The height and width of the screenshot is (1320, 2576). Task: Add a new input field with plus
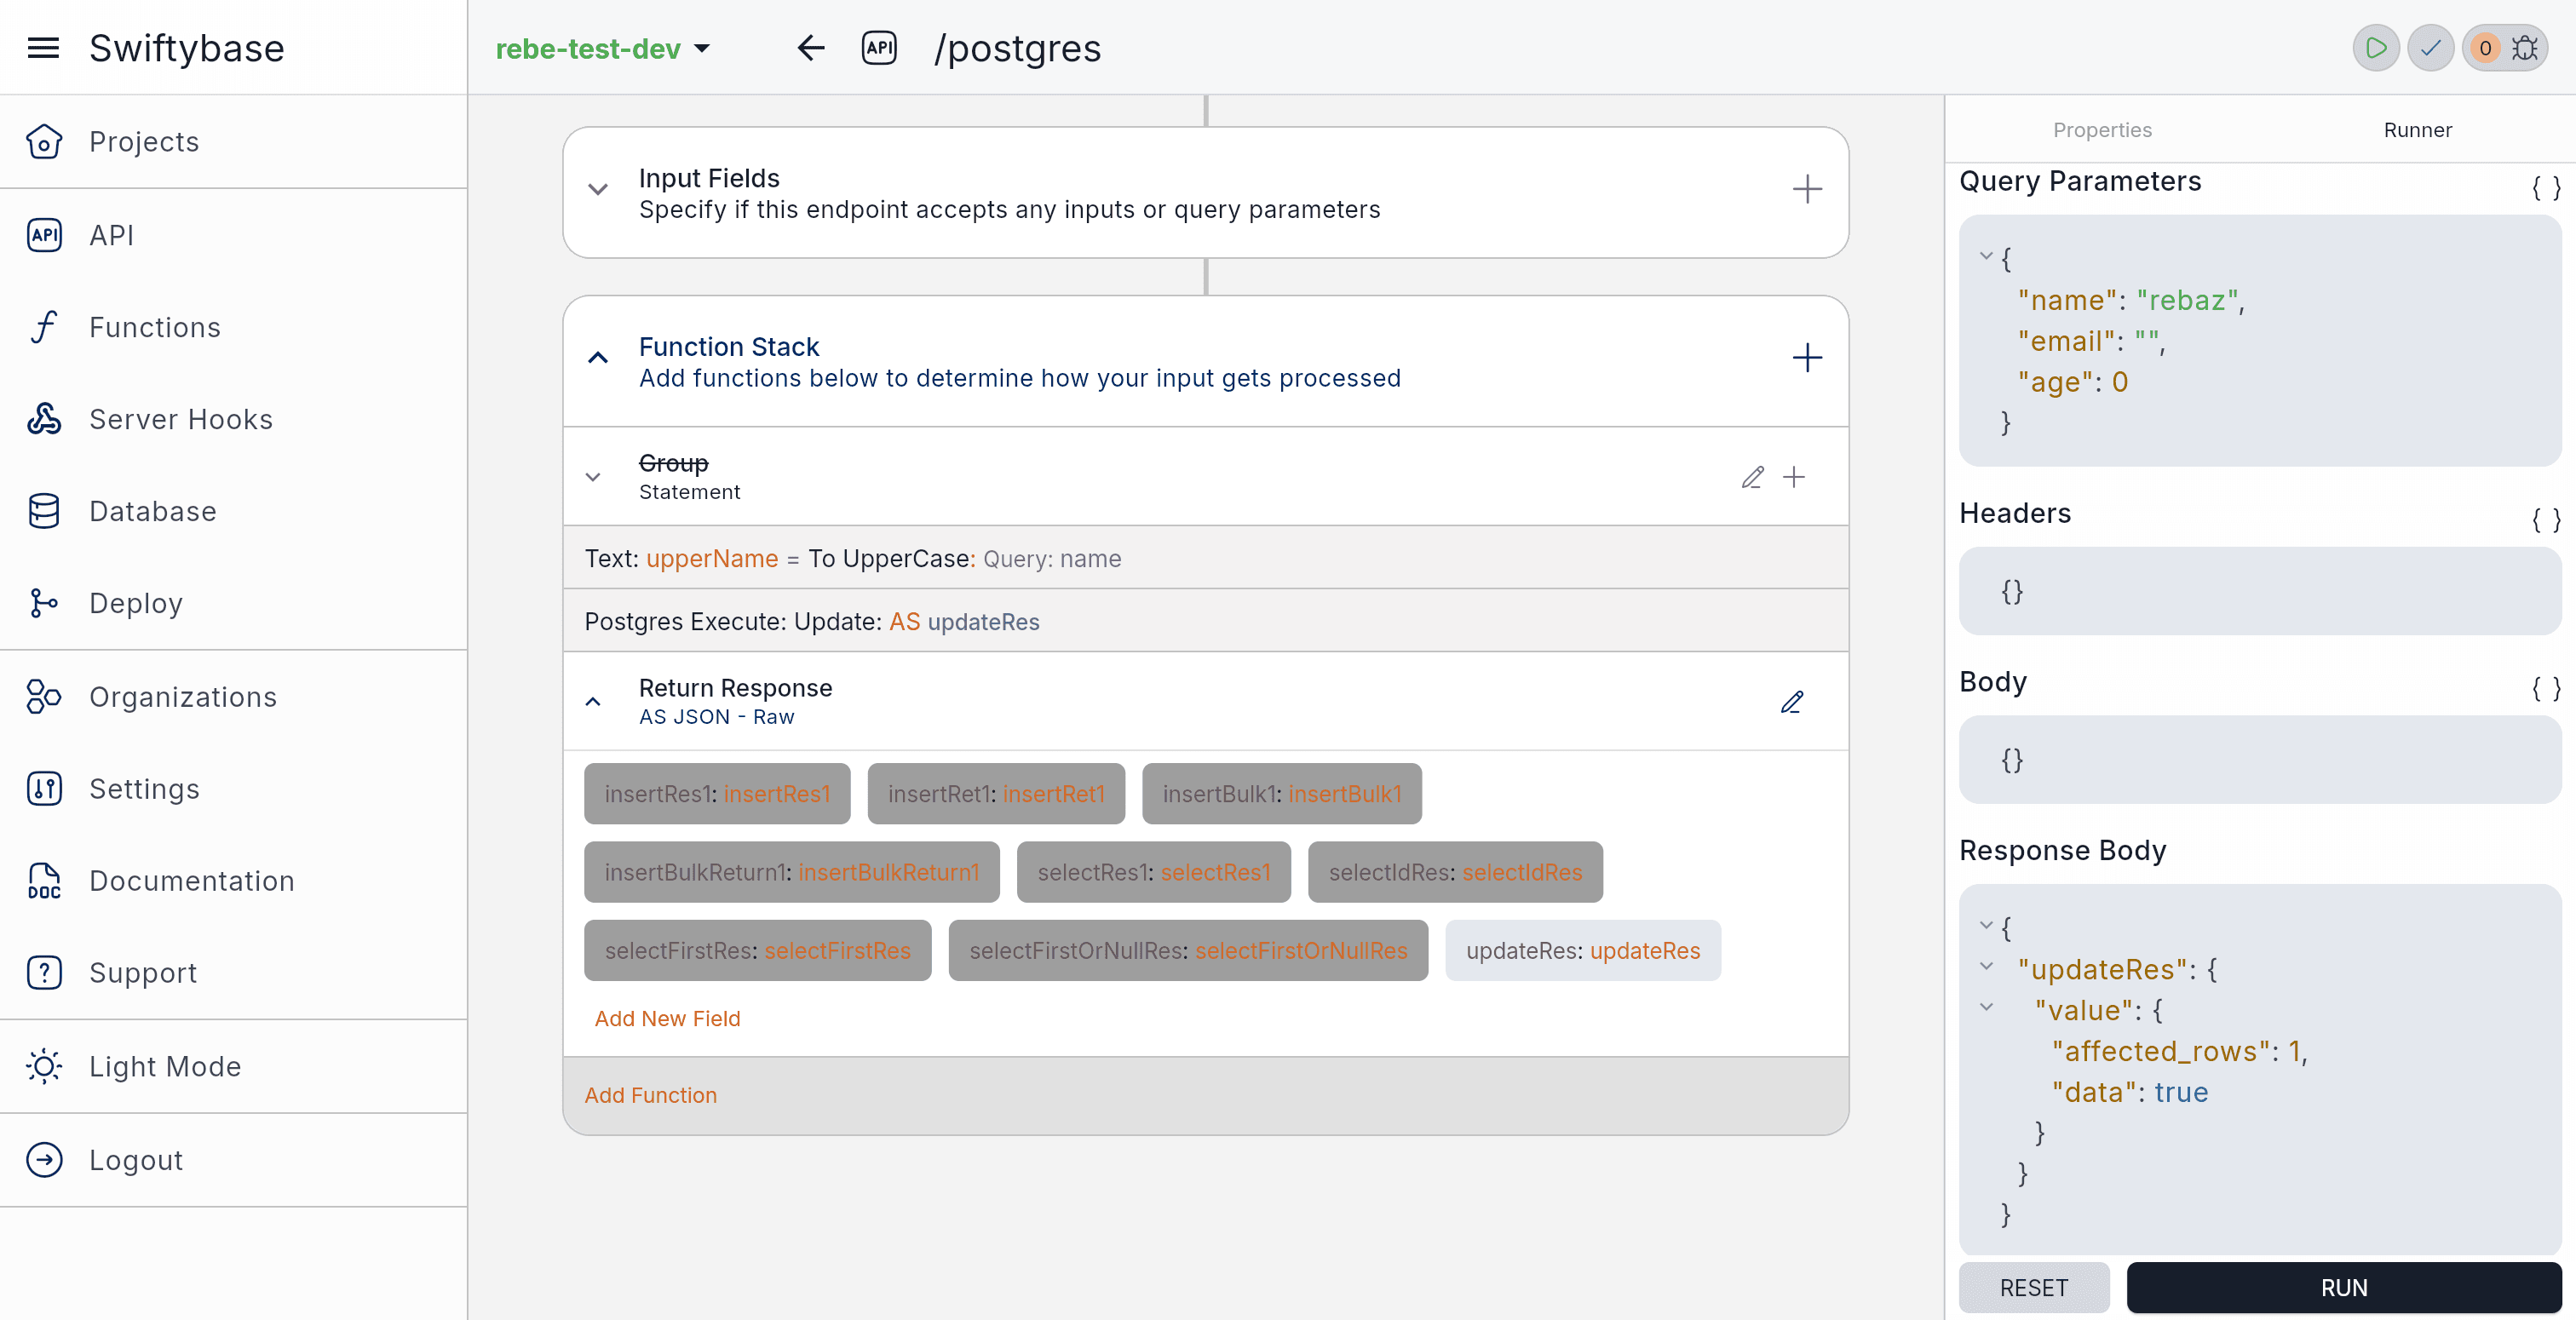[x=1807, y=190]
